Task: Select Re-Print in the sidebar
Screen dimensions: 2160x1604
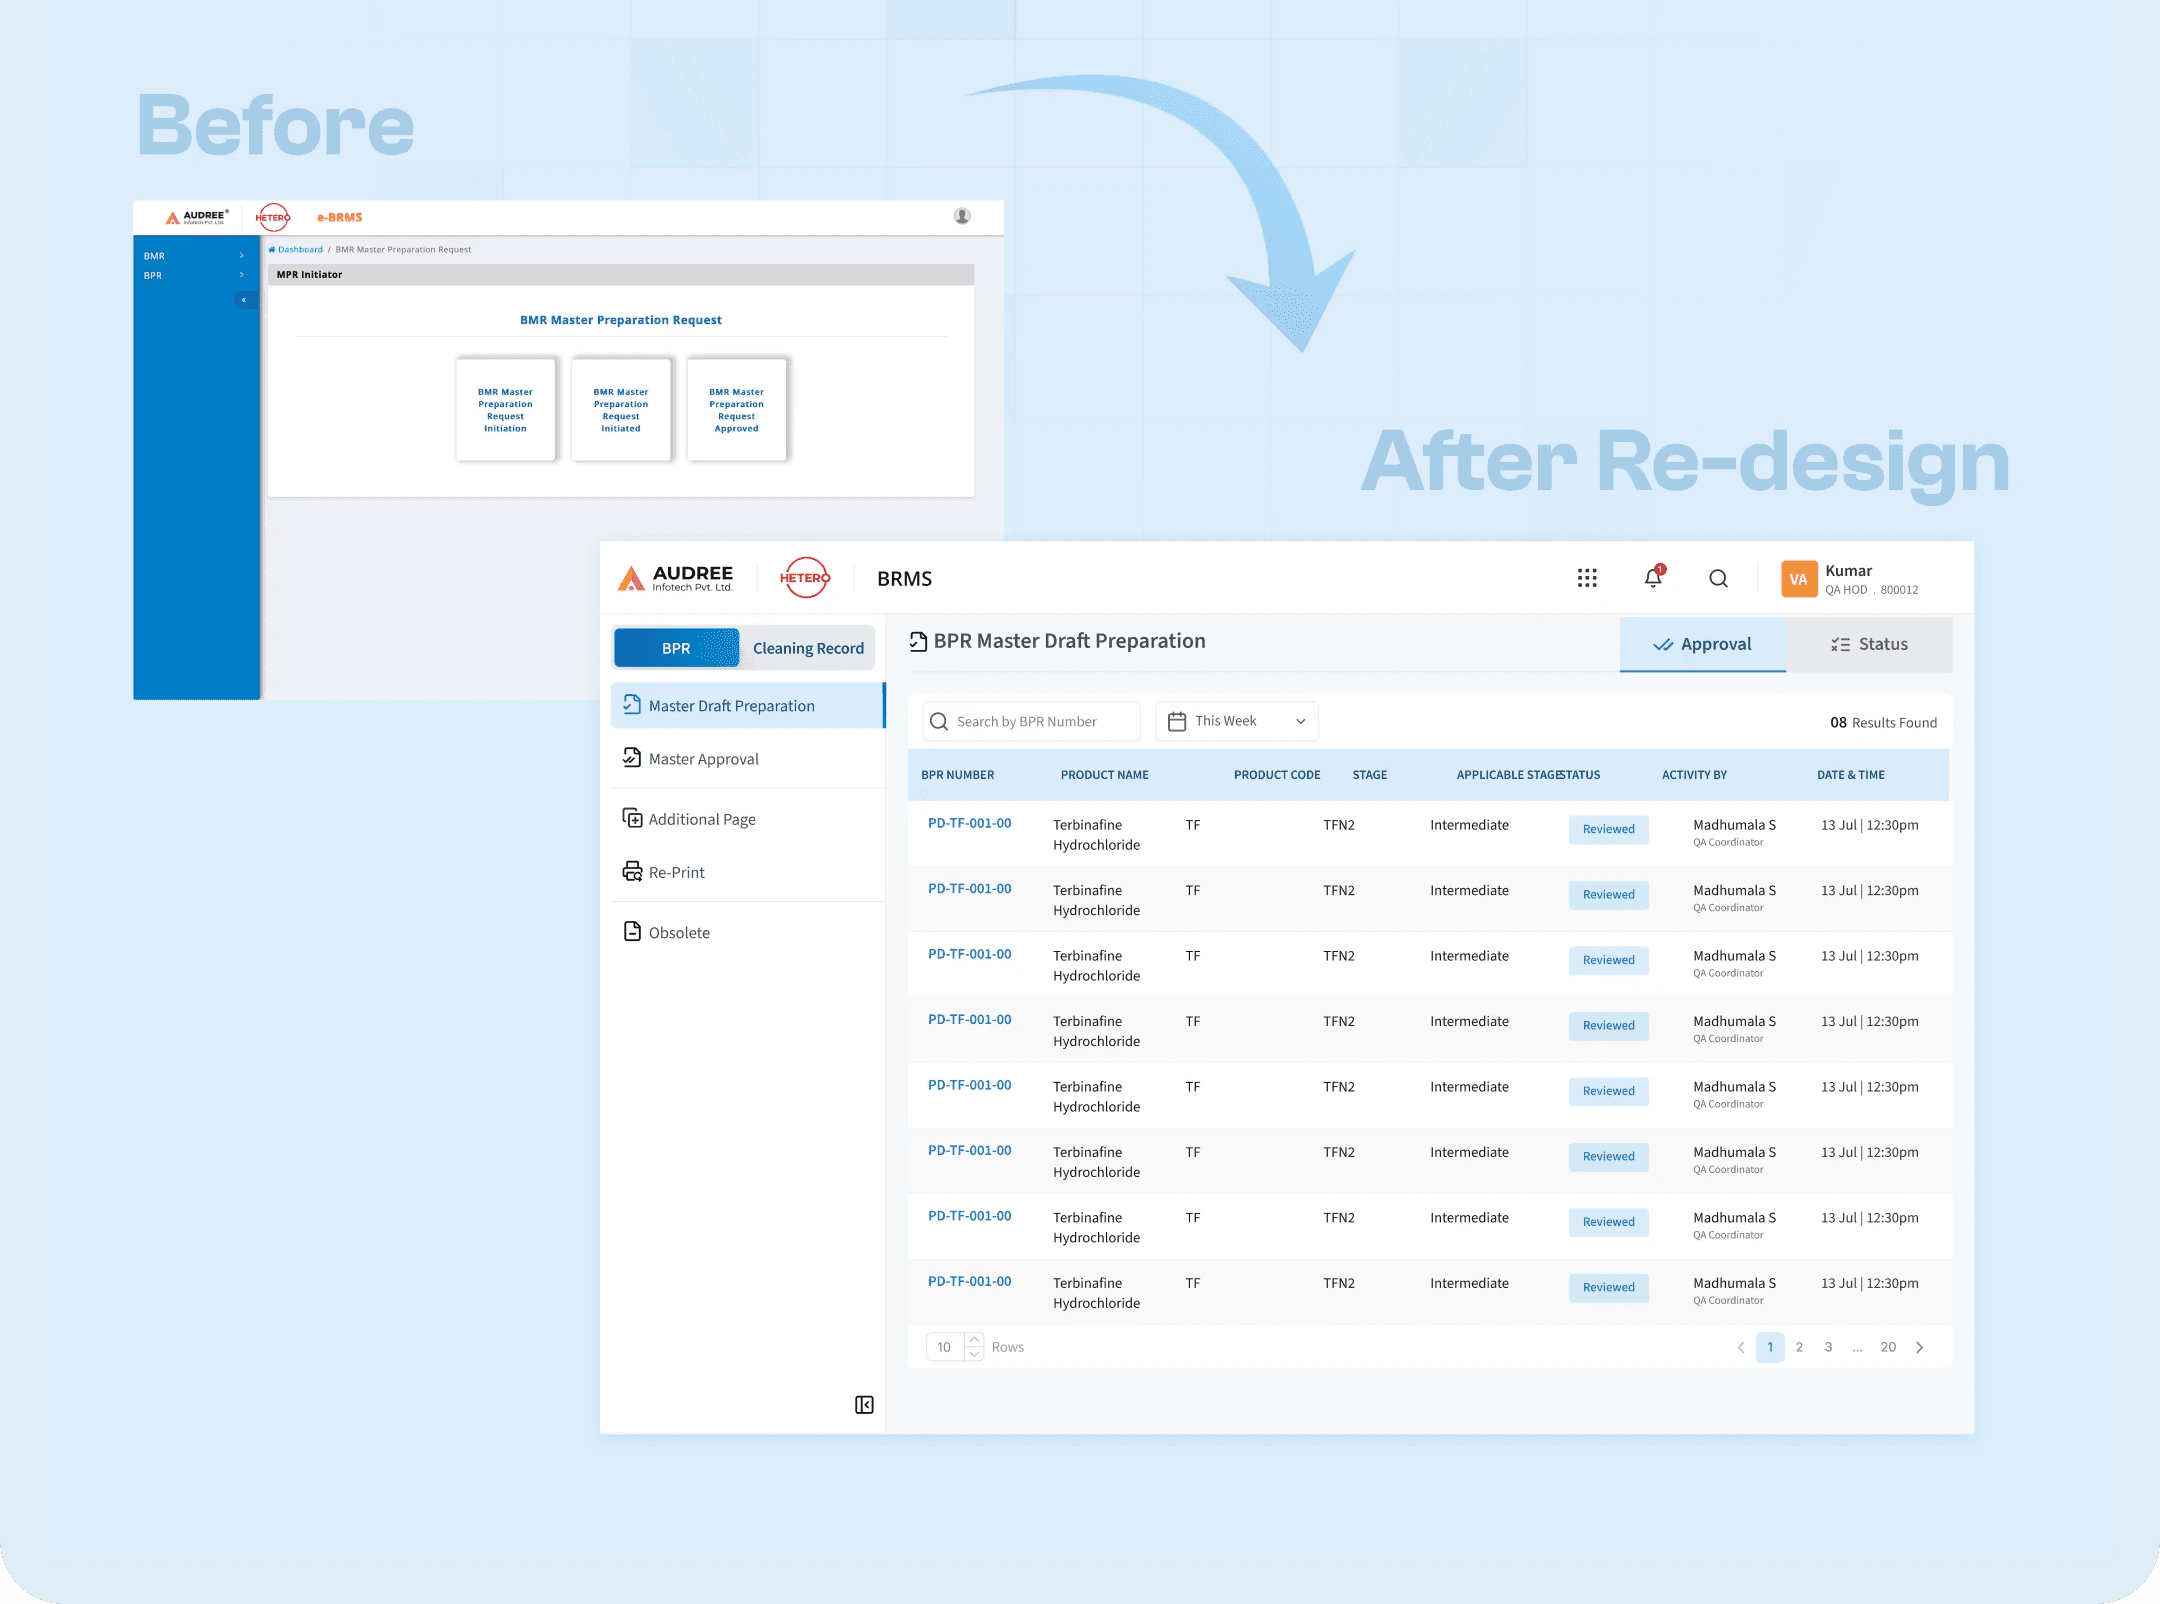Action: [677, 872]
